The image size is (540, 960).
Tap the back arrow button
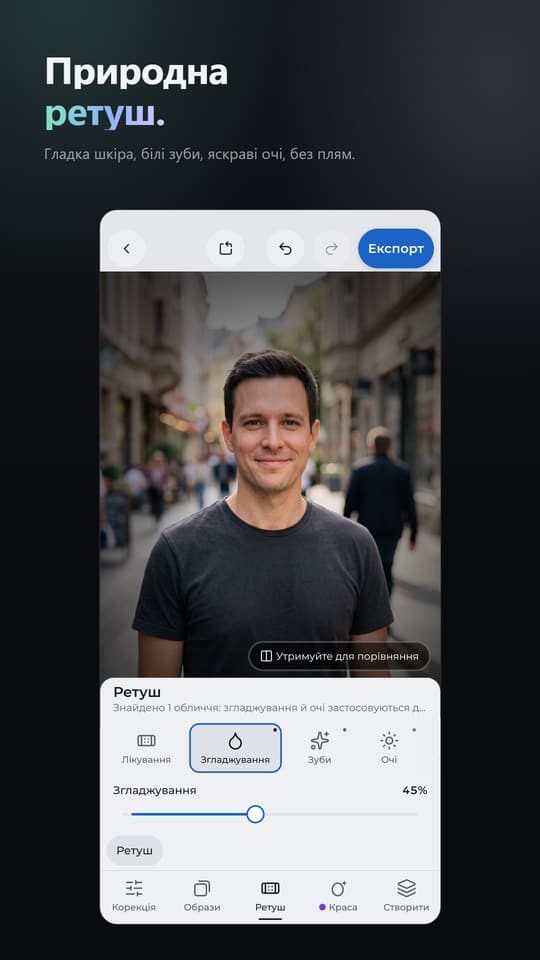pyautogui.click(x=127, y=249)
